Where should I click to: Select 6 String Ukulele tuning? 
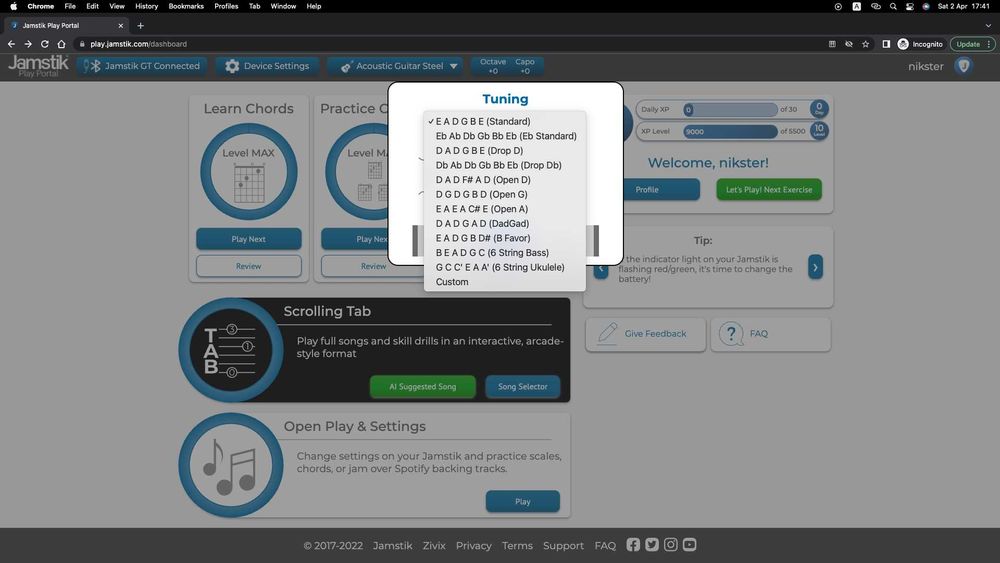504,267
